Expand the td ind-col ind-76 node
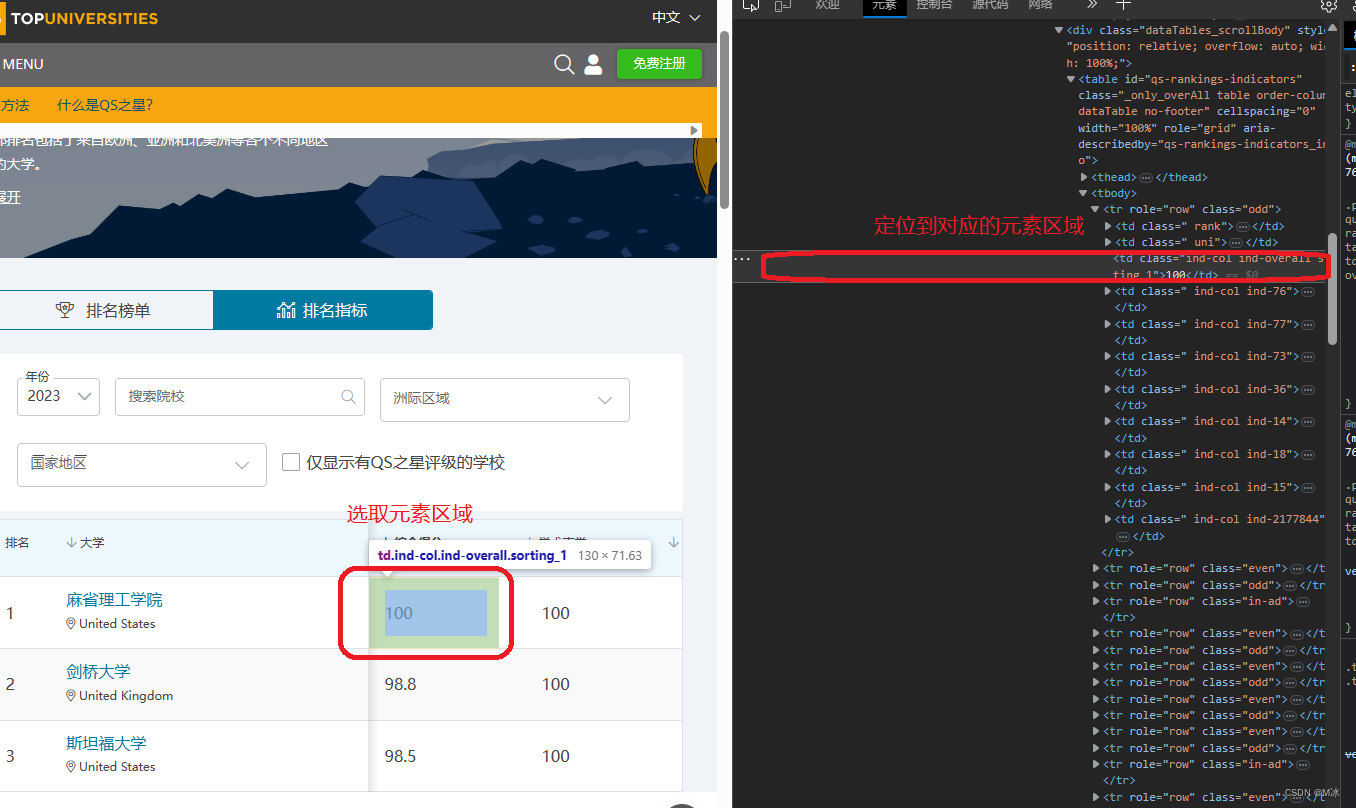1356x808 pixels. click(x=1108, y=291)
